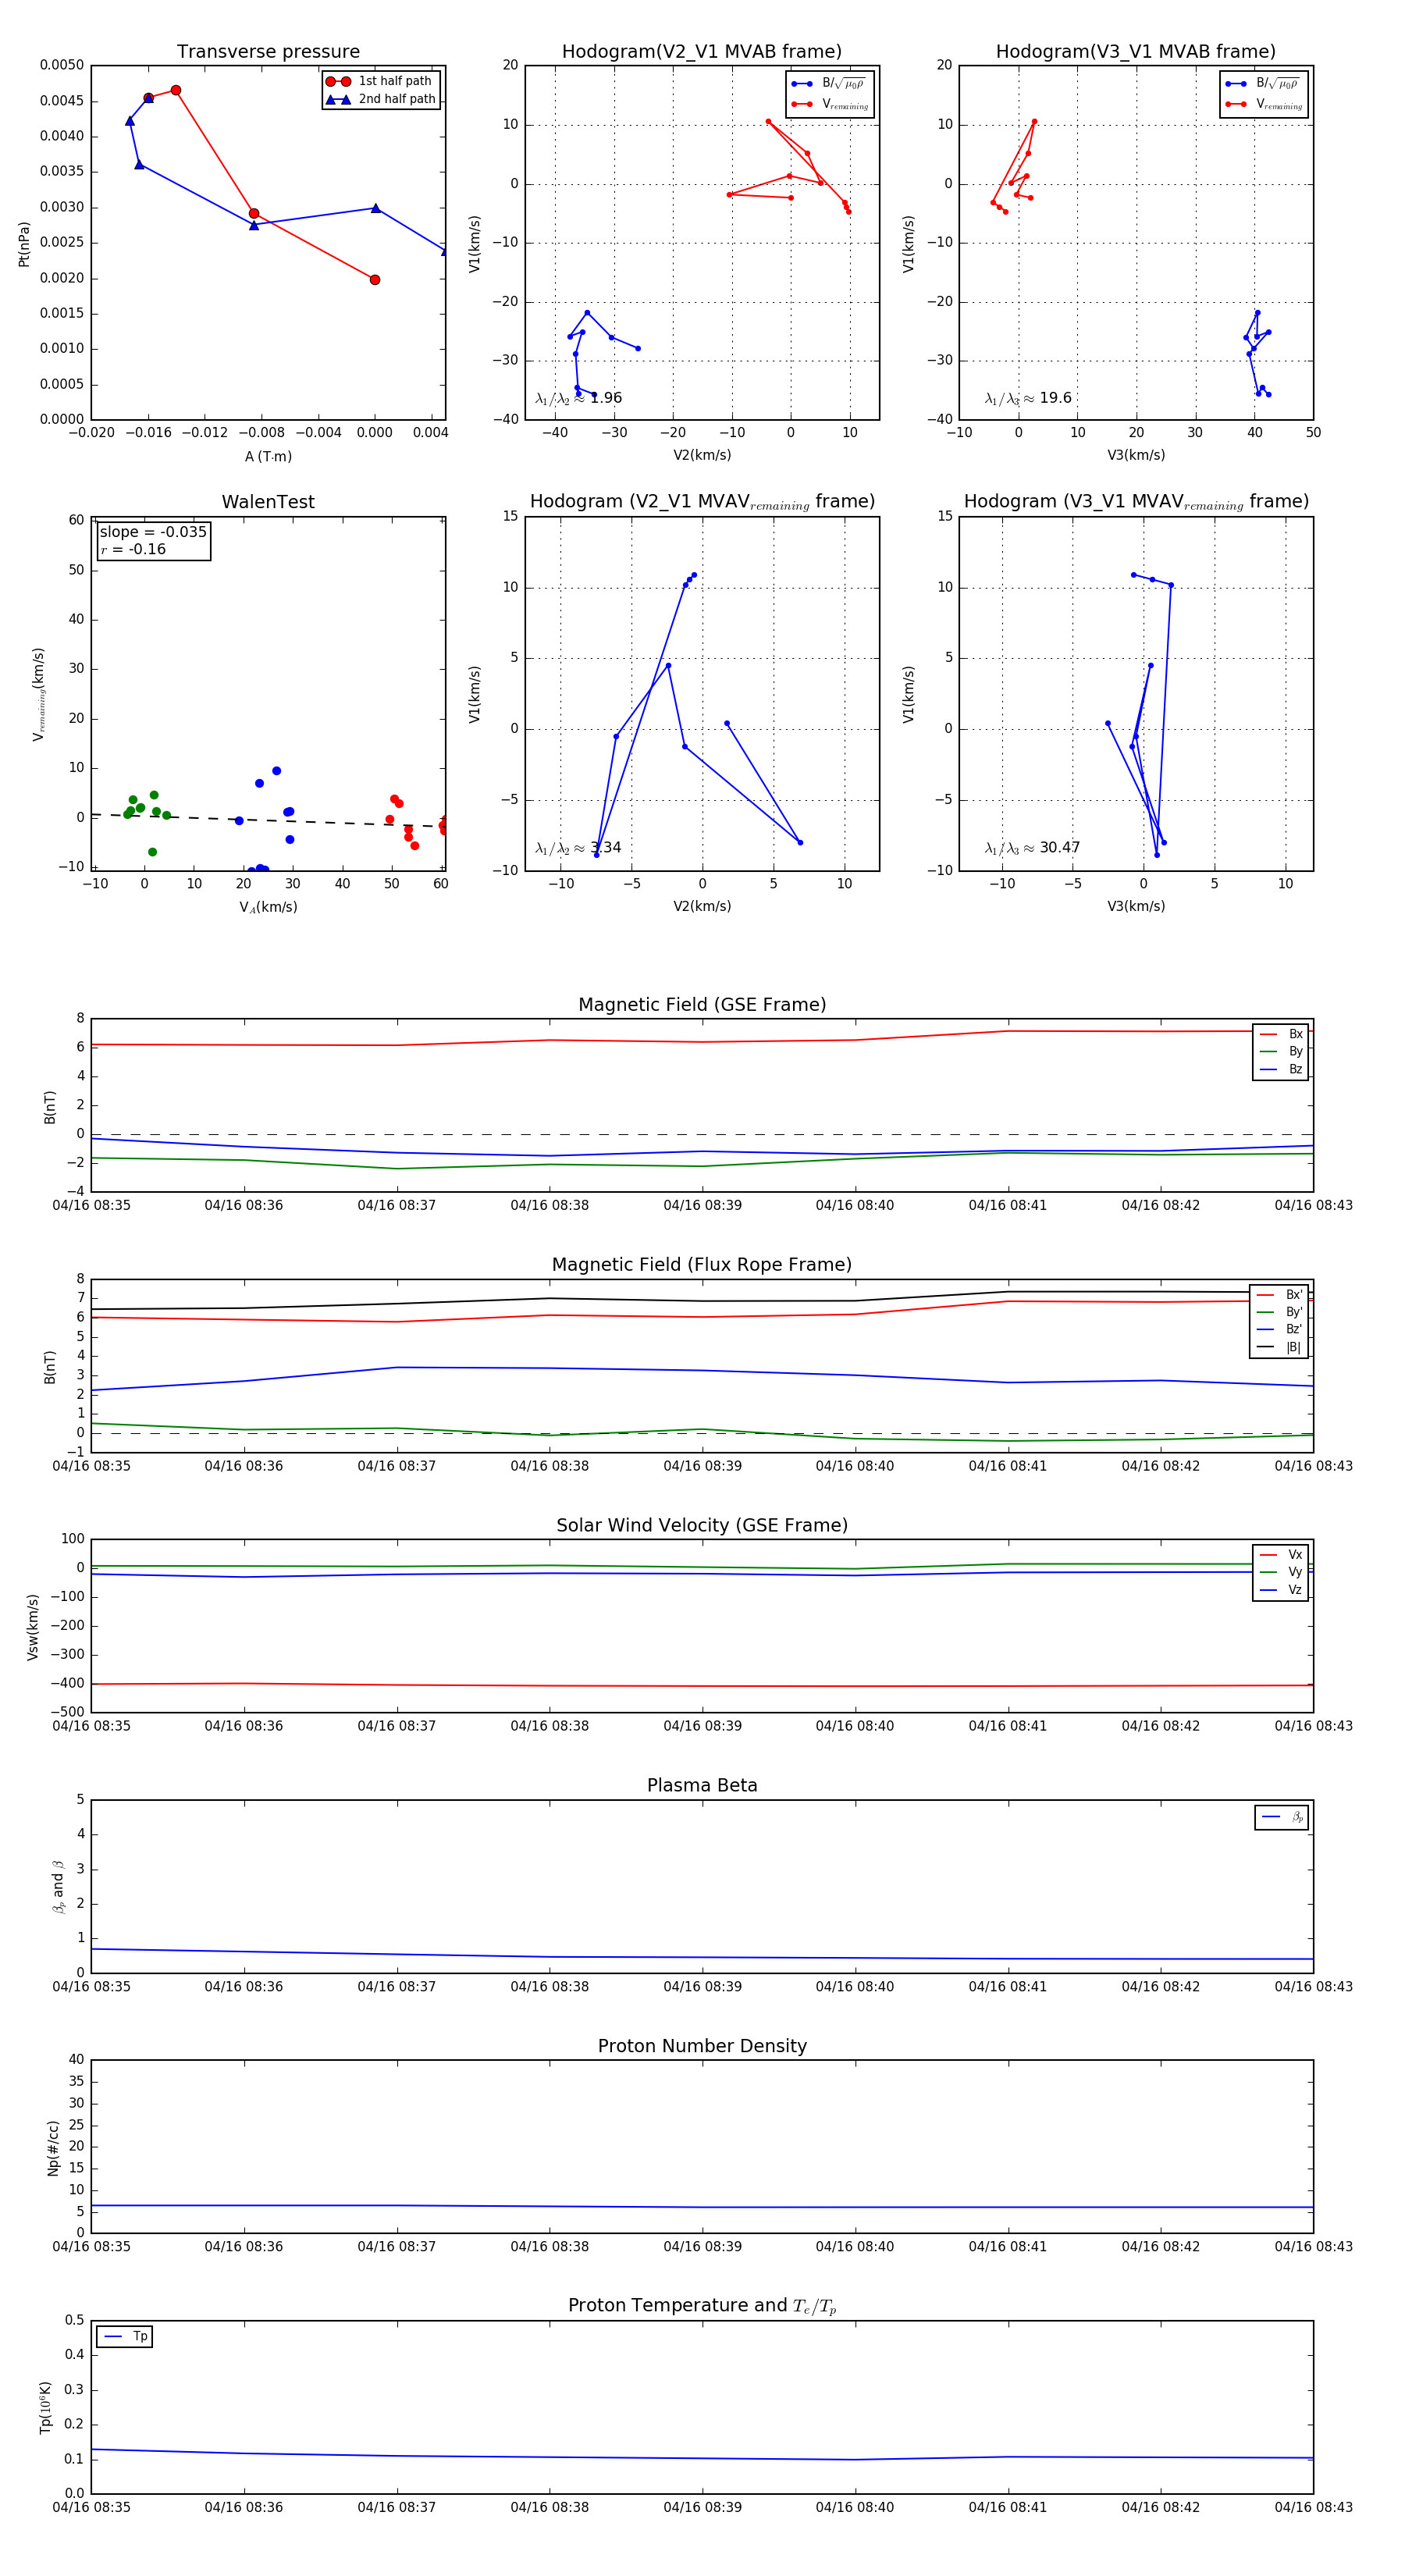The image size is (1405, 2576).
Task: Click the 'Tp' legend in proton temperature plot
Action: 124,2336
